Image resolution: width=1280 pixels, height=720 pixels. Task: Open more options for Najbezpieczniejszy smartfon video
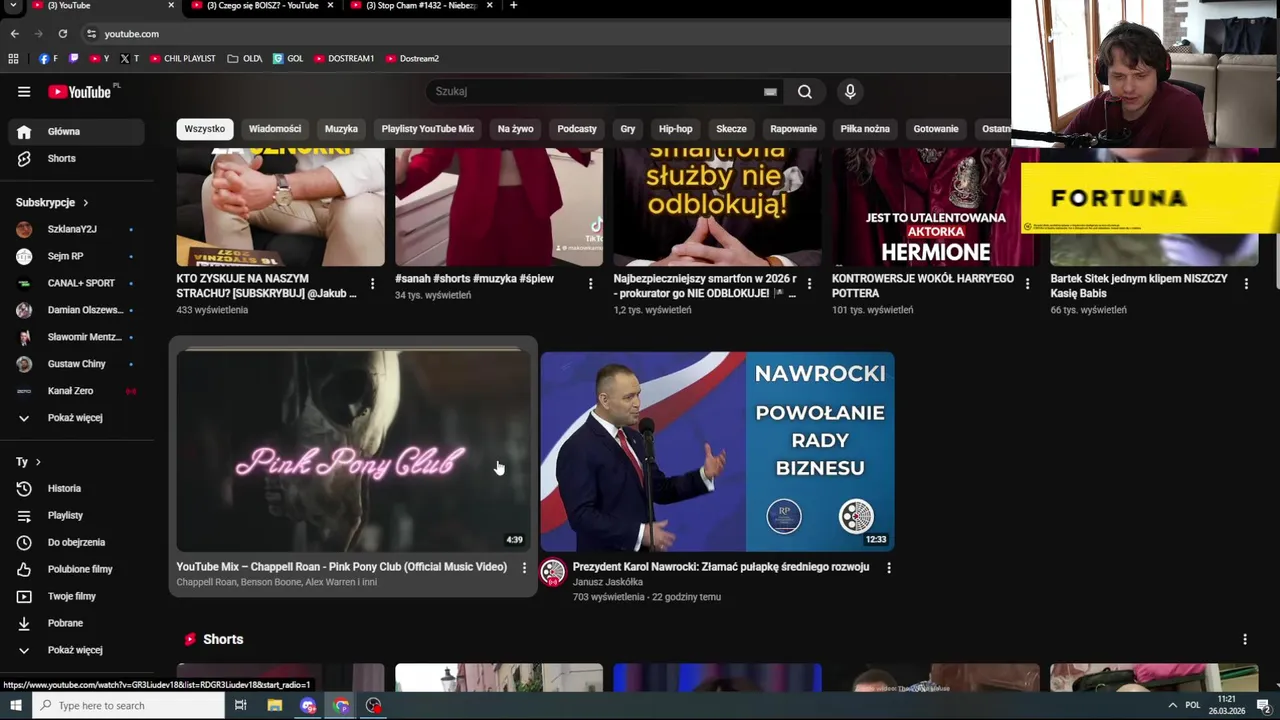click(x=808, y=284)
